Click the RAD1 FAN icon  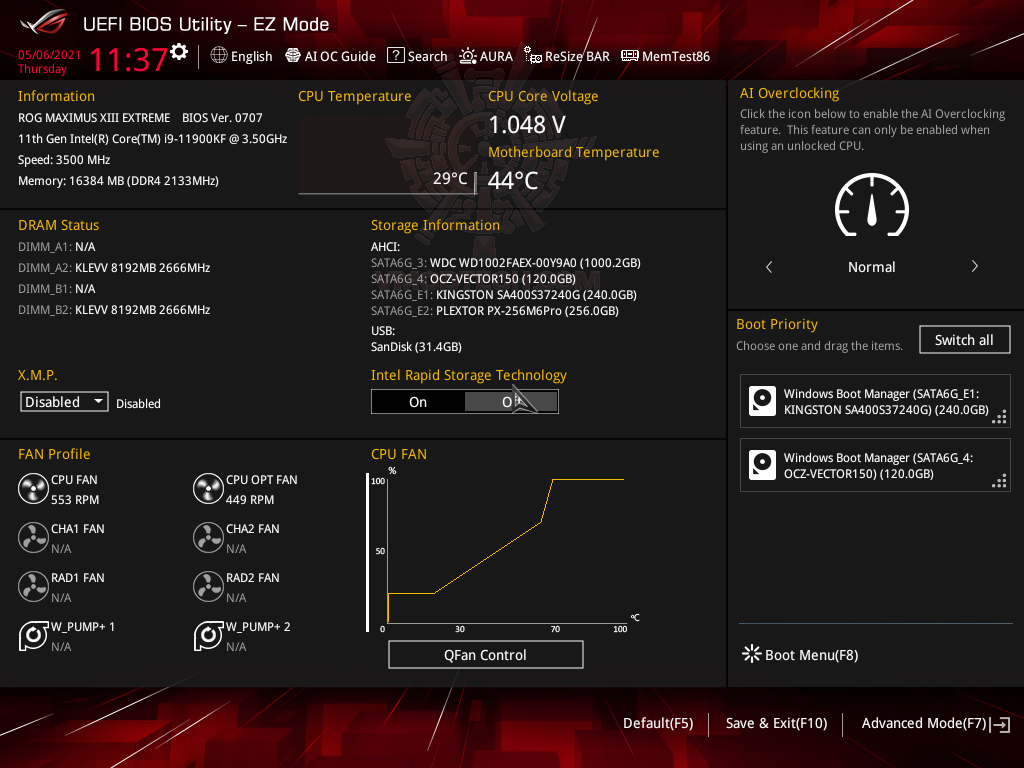(x=33, y=587)
